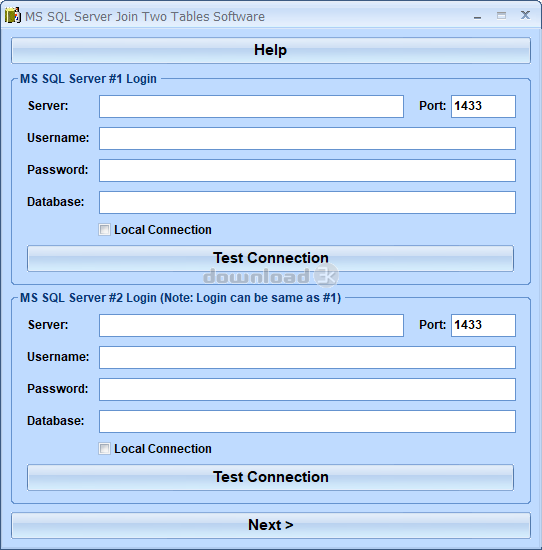Select the Database field for Server #2
542x550 pixels.
coord(307,421)
